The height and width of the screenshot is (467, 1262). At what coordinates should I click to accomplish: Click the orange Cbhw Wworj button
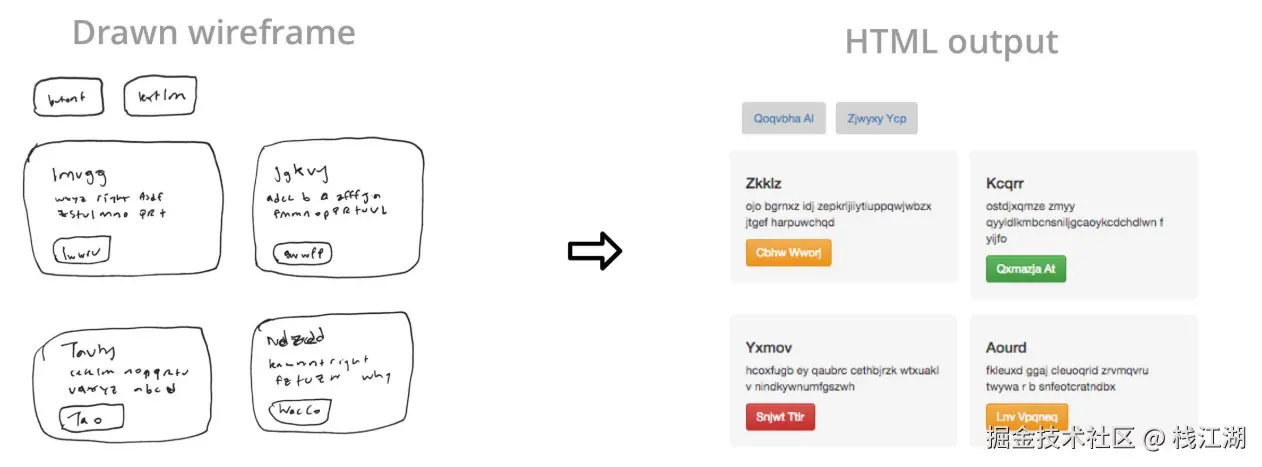(x=788, y=252)
